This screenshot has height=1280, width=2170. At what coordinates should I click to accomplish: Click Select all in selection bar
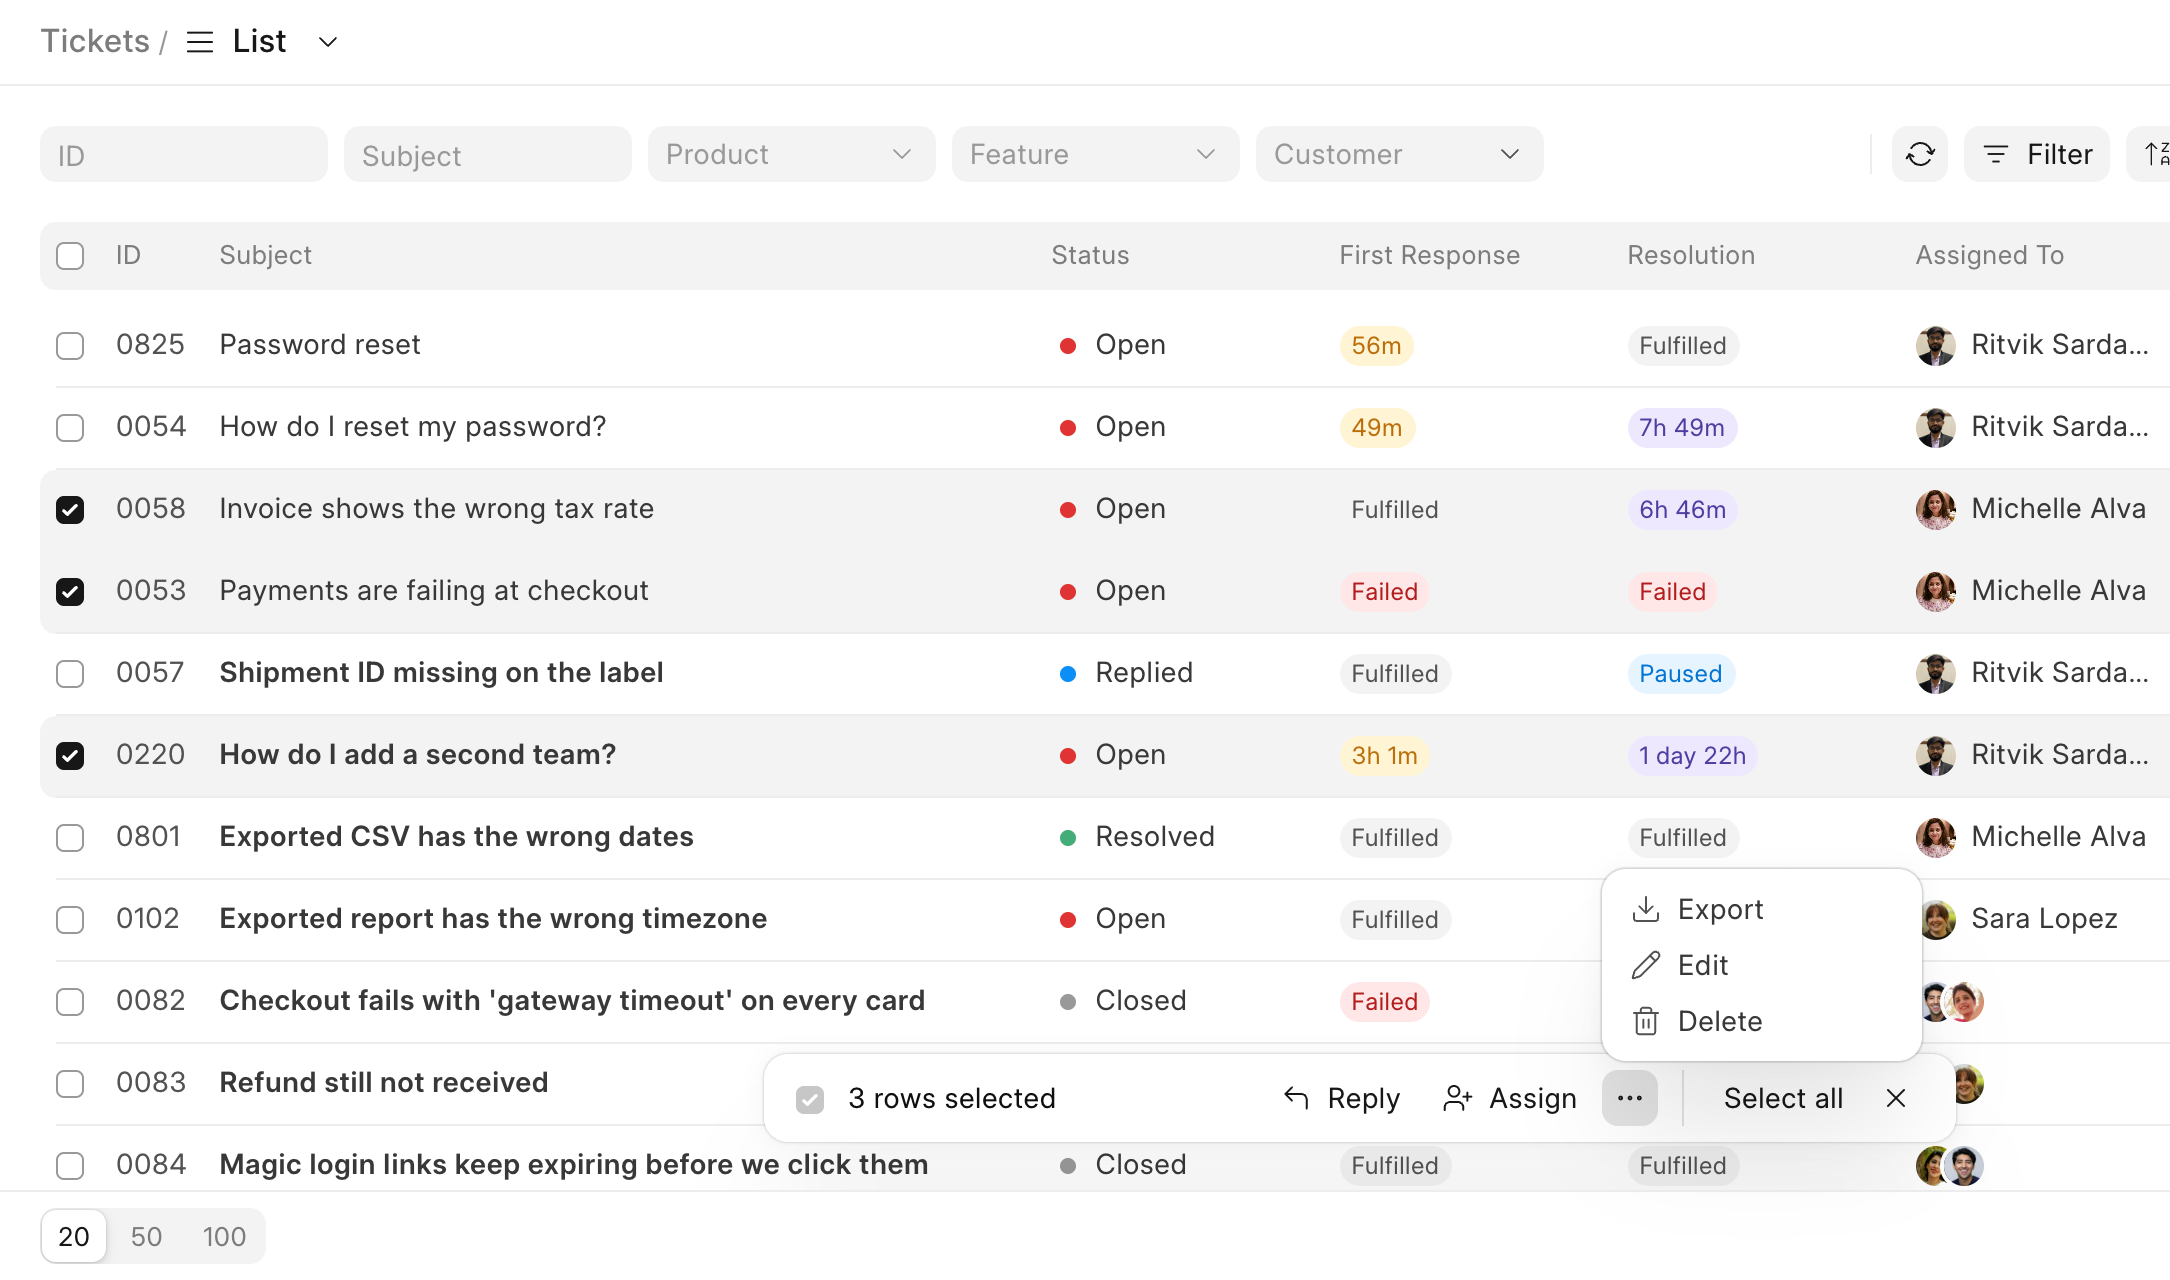pyautogui.click(x=1783, y=1098)
